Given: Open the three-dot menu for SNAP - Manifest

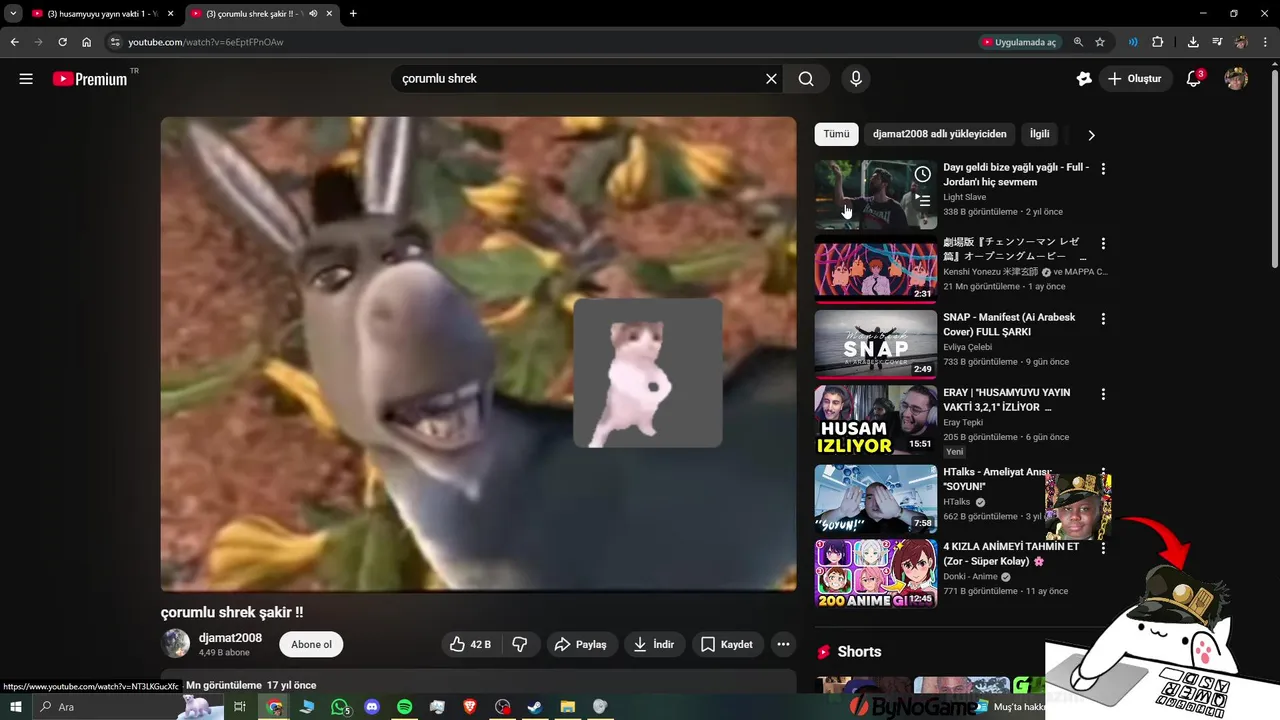Looking at the screenshot, I should (1103, 319).
